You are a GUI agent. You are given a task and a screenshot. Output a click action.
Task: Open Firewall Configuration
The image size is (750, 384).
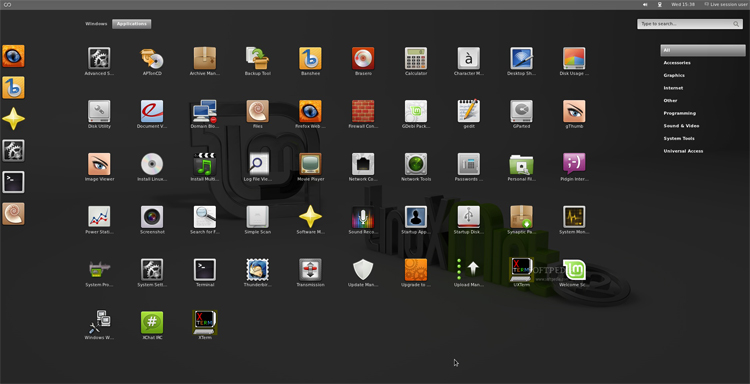coord(363,111)
